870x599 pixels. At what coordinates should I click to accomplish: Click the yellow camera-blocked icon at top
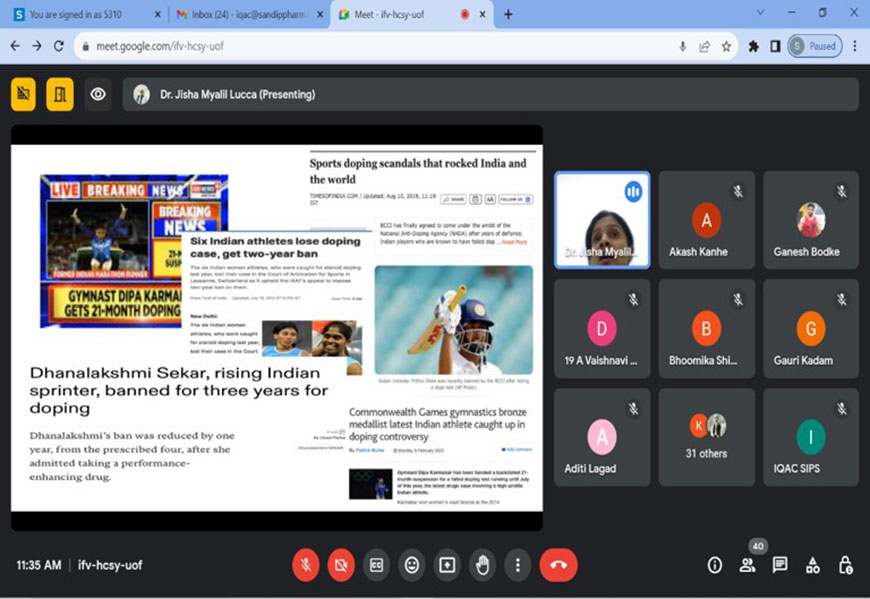point(23,94)
